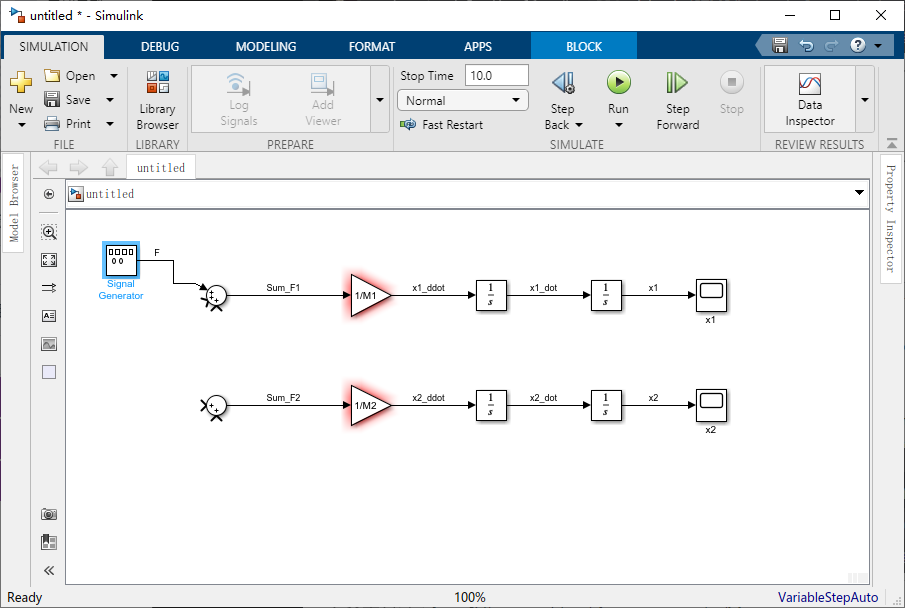Print the model diagram
The width and height of the screenshot is (905, 608).
point(68,124)
